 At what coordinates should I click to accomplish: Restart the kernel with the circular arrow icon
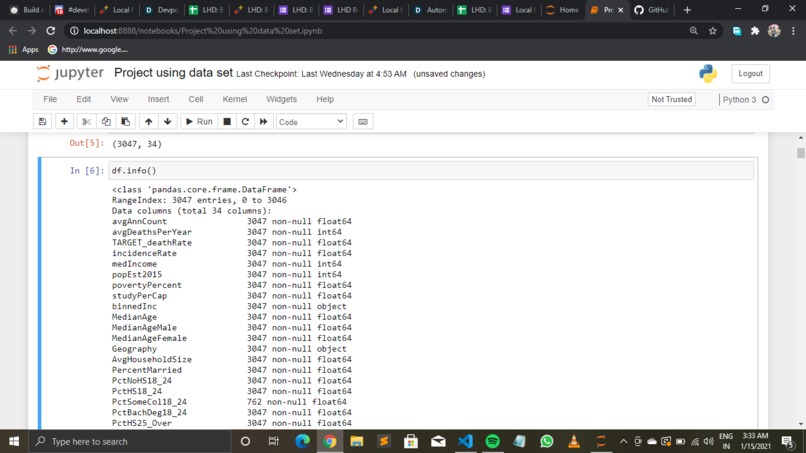(245, 122)
